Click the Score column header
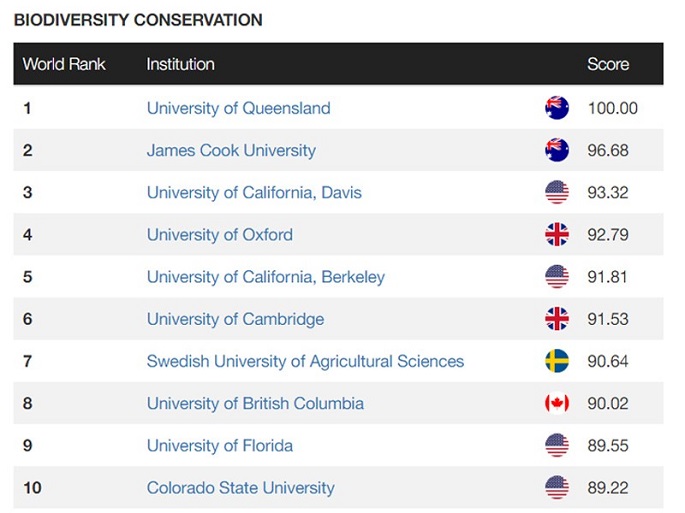 [x=608, y=64]
